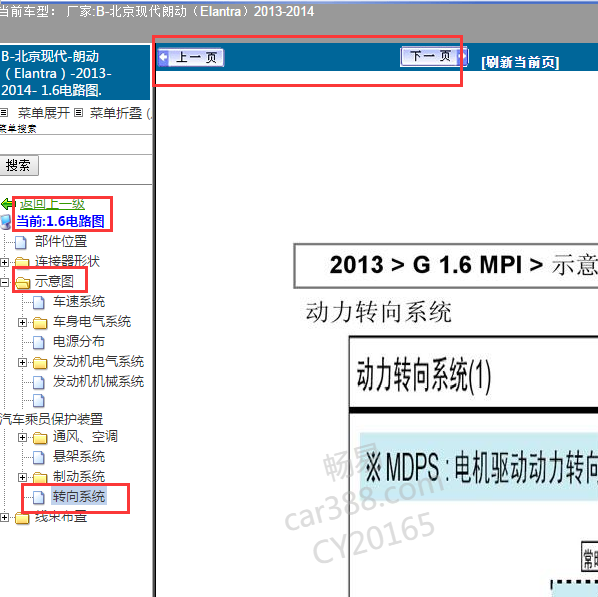This screenshot has height=597, width=598.
Task: Click the page icon next to 悬架系统
Action: pos(39,457)
